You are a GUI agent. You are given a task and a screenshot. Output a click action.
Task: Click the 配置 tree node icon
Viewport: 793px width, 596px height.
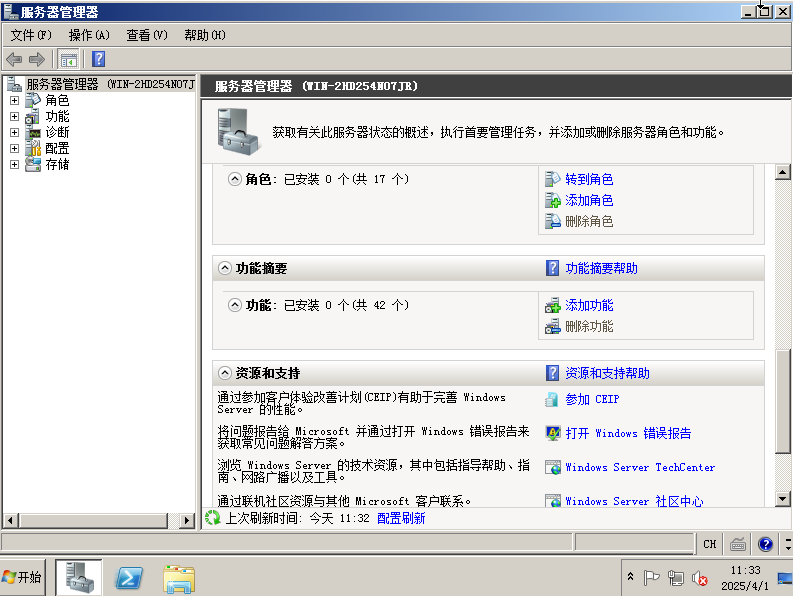click(x=33, y=148)
